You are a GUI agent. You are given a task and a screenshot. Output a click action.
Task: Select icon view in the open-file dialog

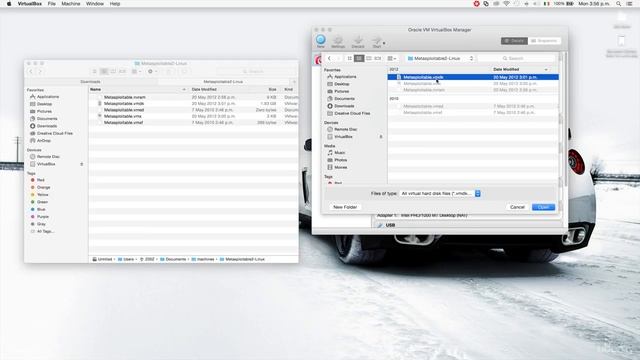349,58
